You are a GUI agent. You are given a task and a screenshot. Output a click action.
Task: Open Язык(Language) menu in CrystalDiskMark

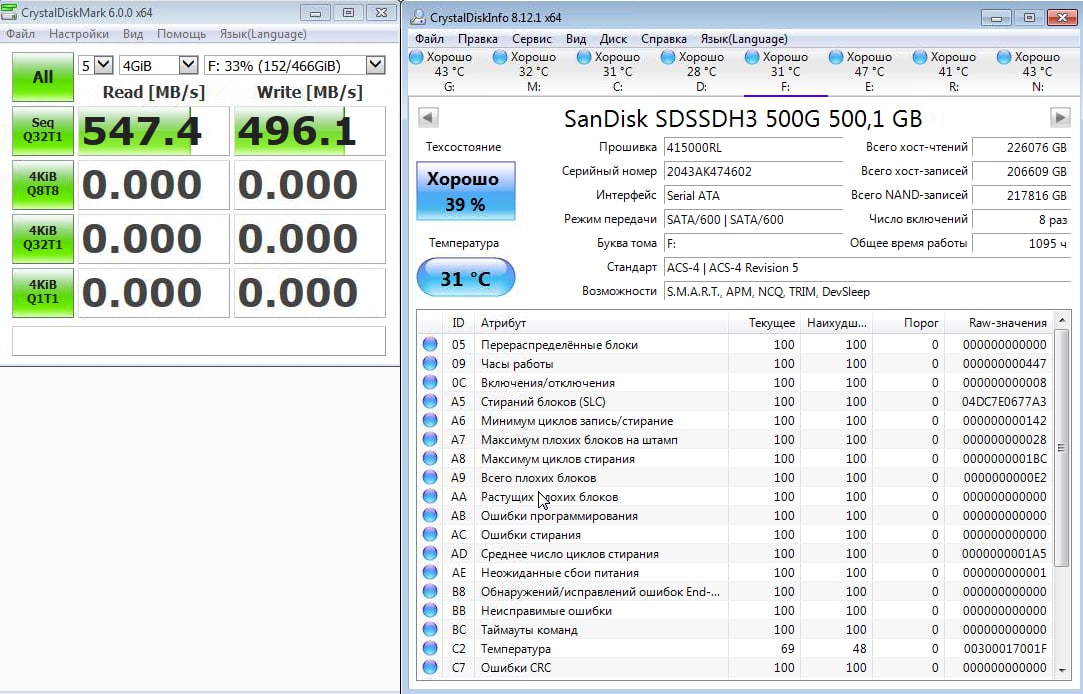click(263, 34)
